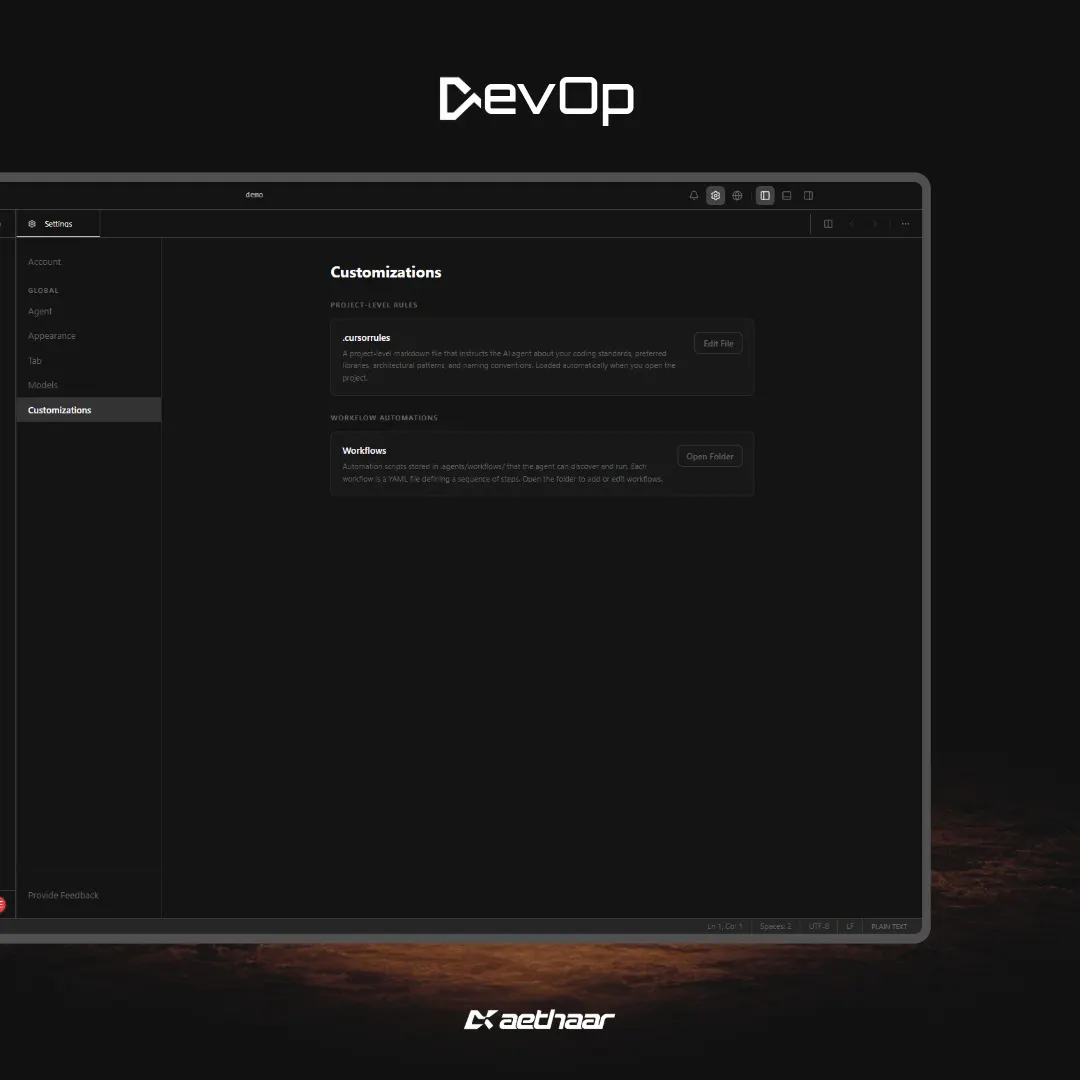
Task: Go back with the left chevron arrow
Action: tap(851, 224)
